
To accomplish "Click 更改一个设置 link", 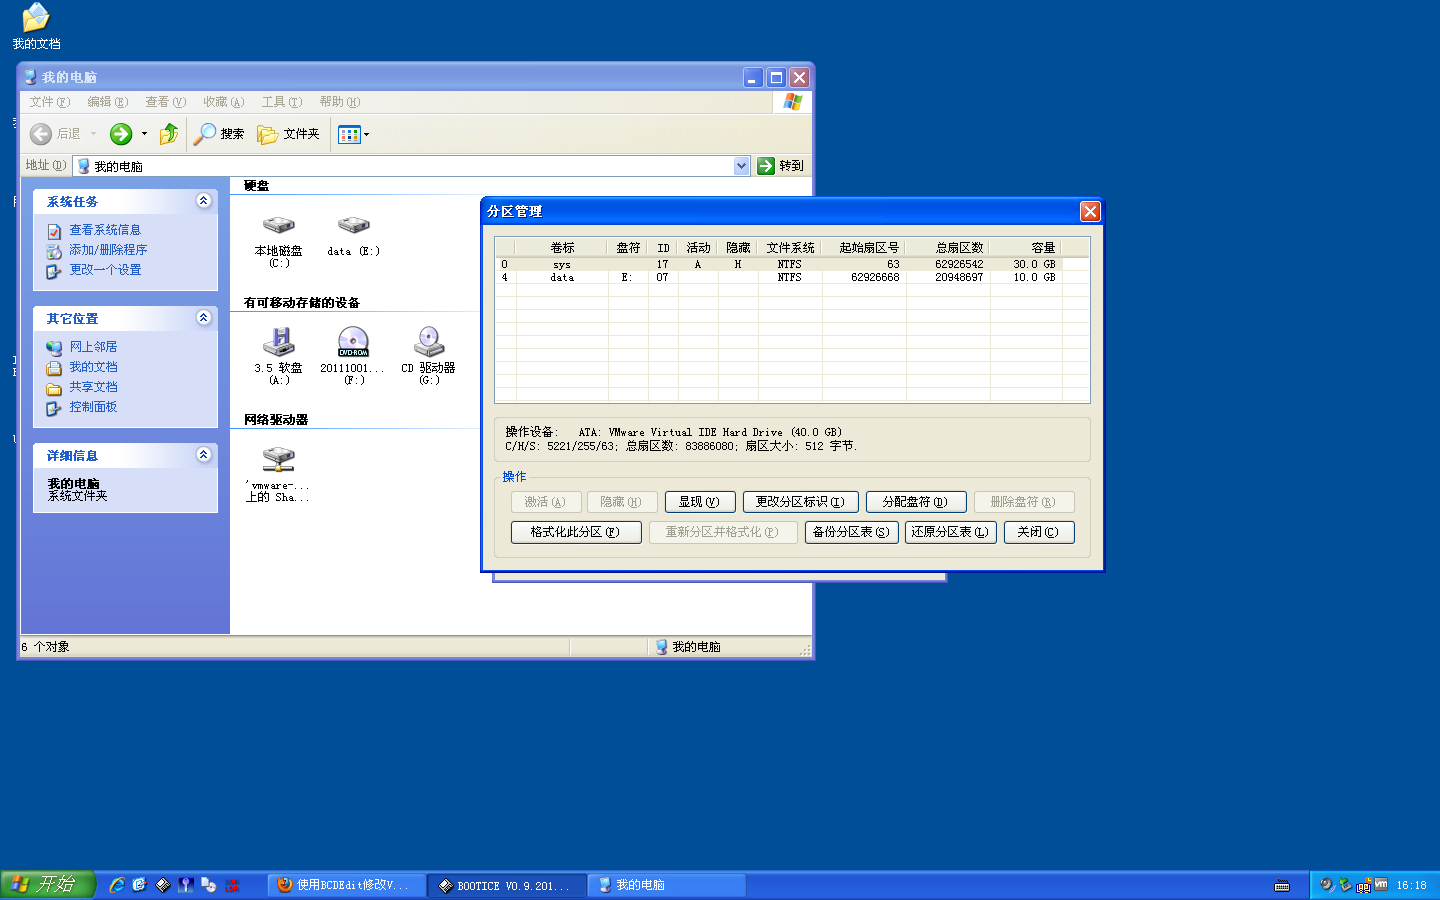I will point(105,270).
